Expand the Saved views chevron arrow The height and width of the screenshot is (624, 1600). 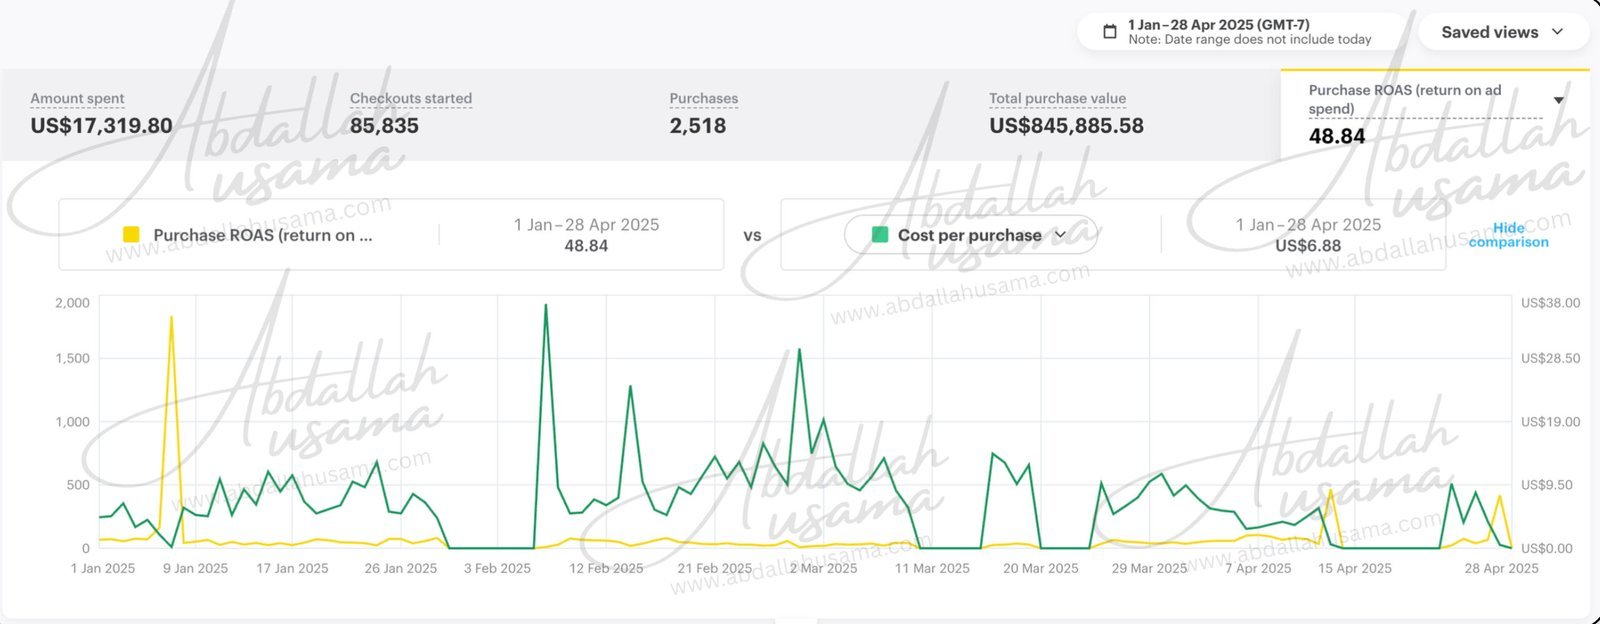(x=1557, y=32)
